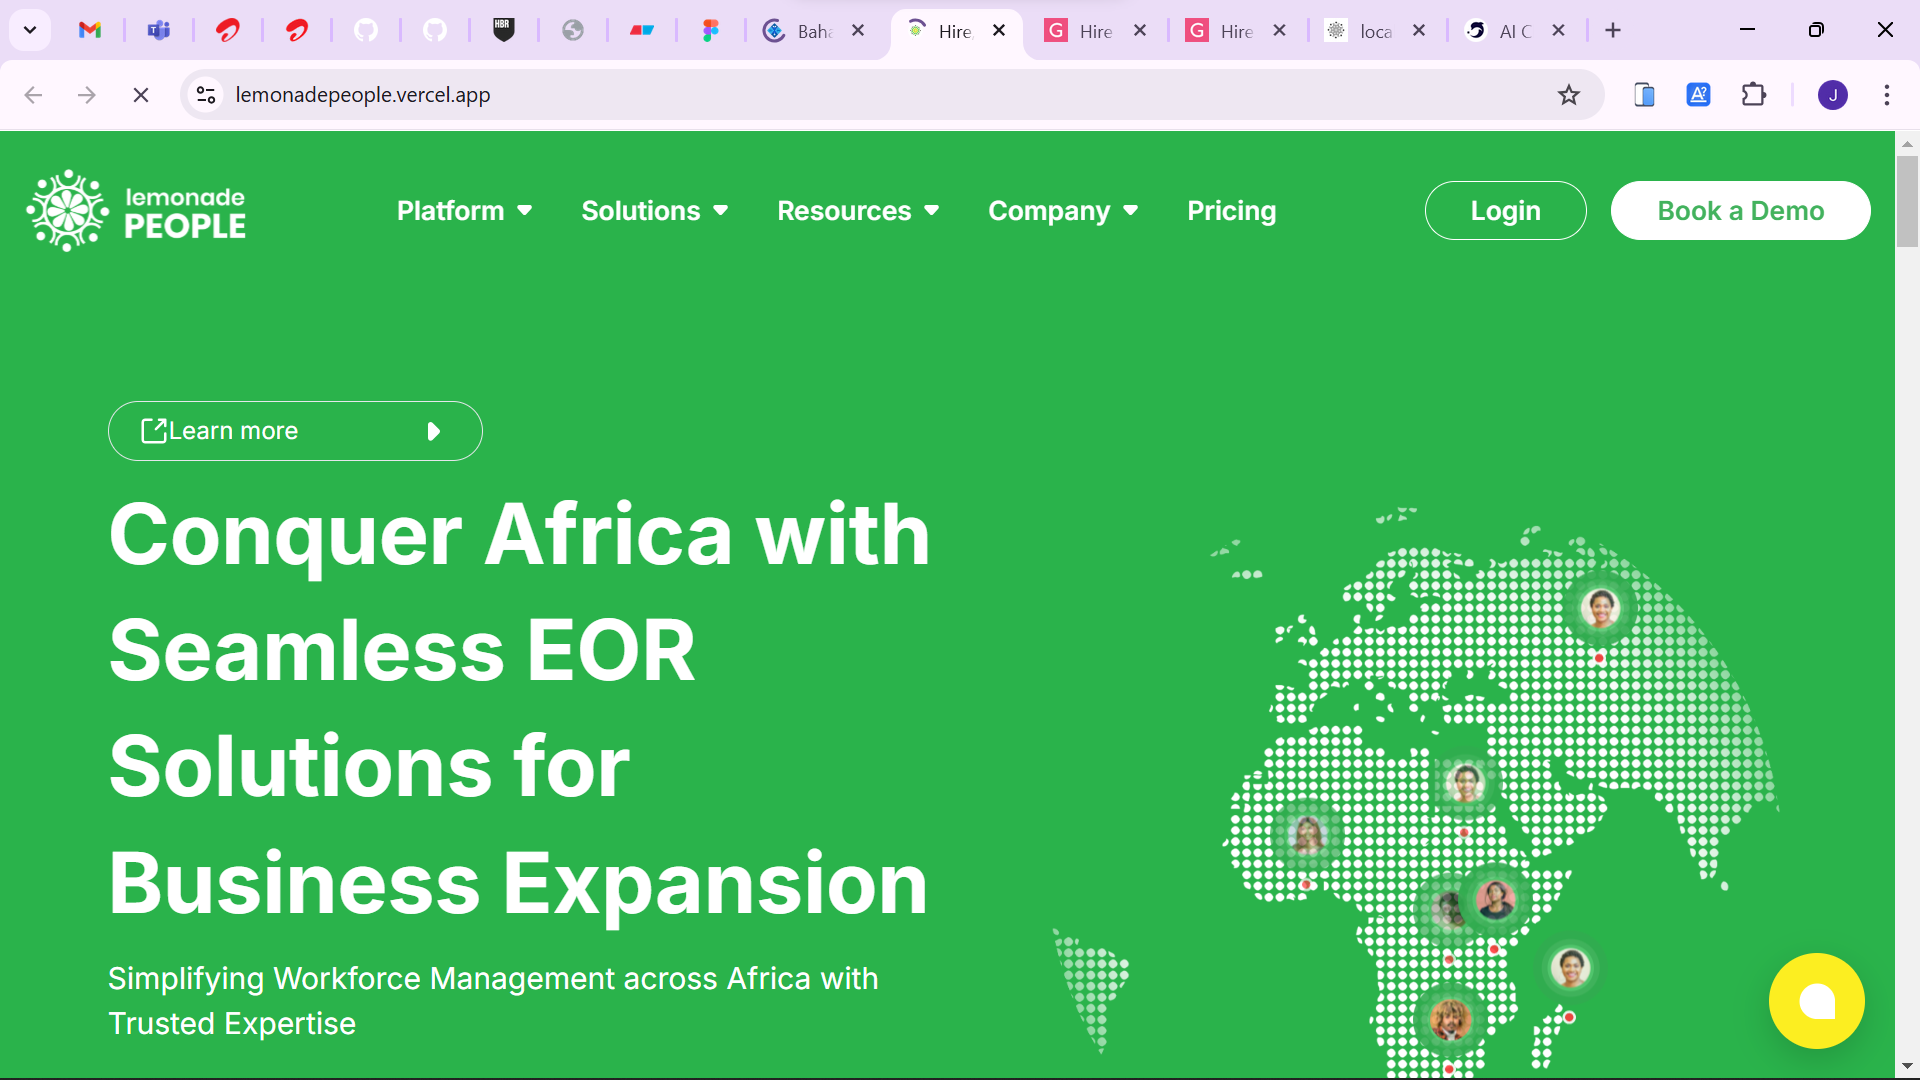Open the translate extension icon

tap(1698, 95)
